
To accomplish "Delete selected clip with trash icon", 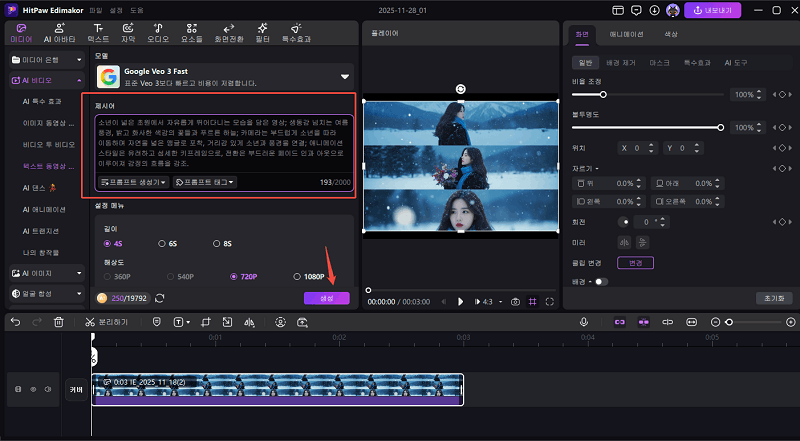I will tap(59, 322).
